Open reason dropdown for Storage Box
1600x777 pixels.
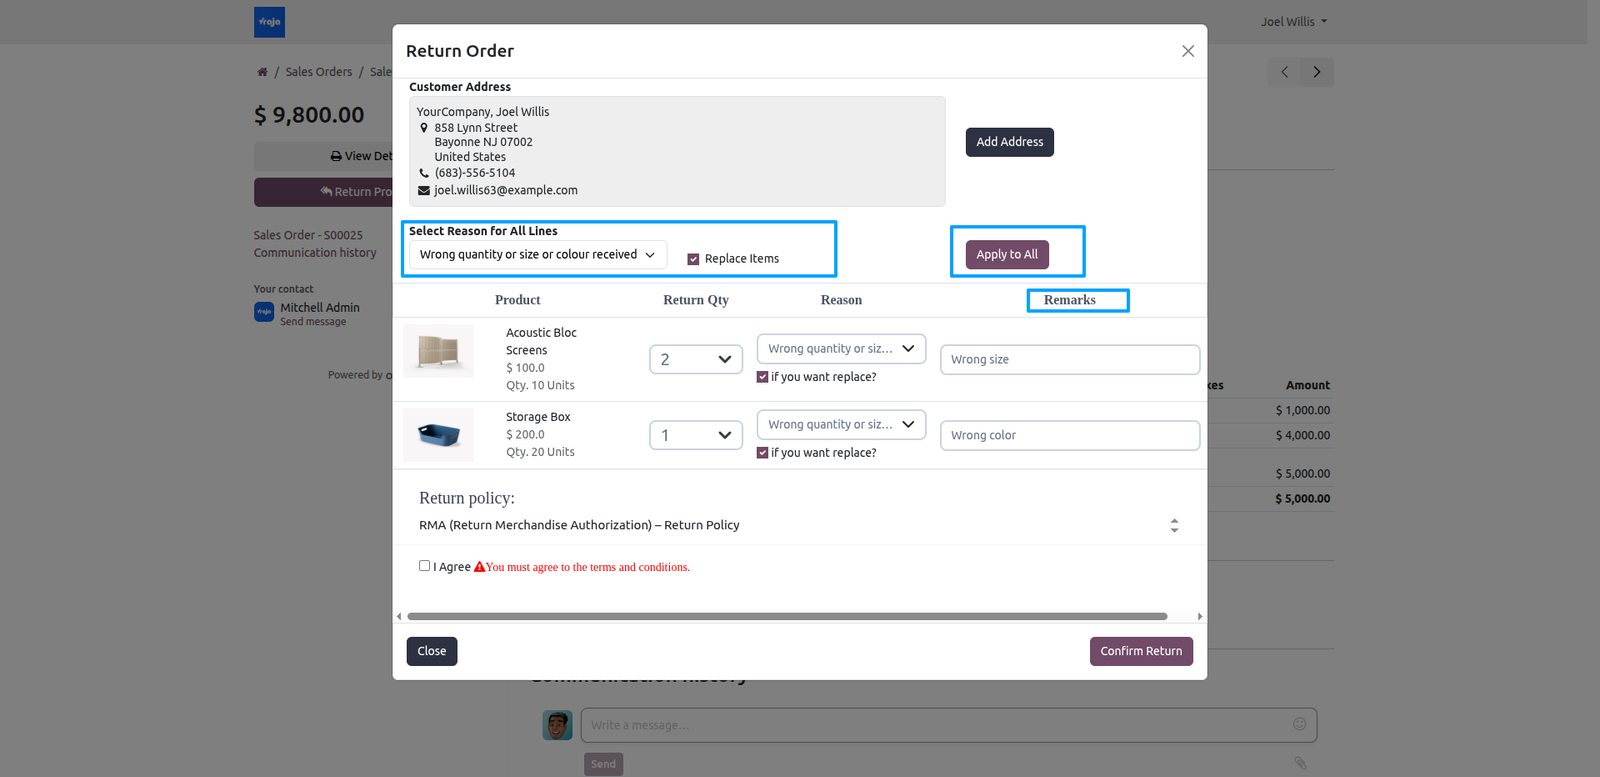pos(841,425)
